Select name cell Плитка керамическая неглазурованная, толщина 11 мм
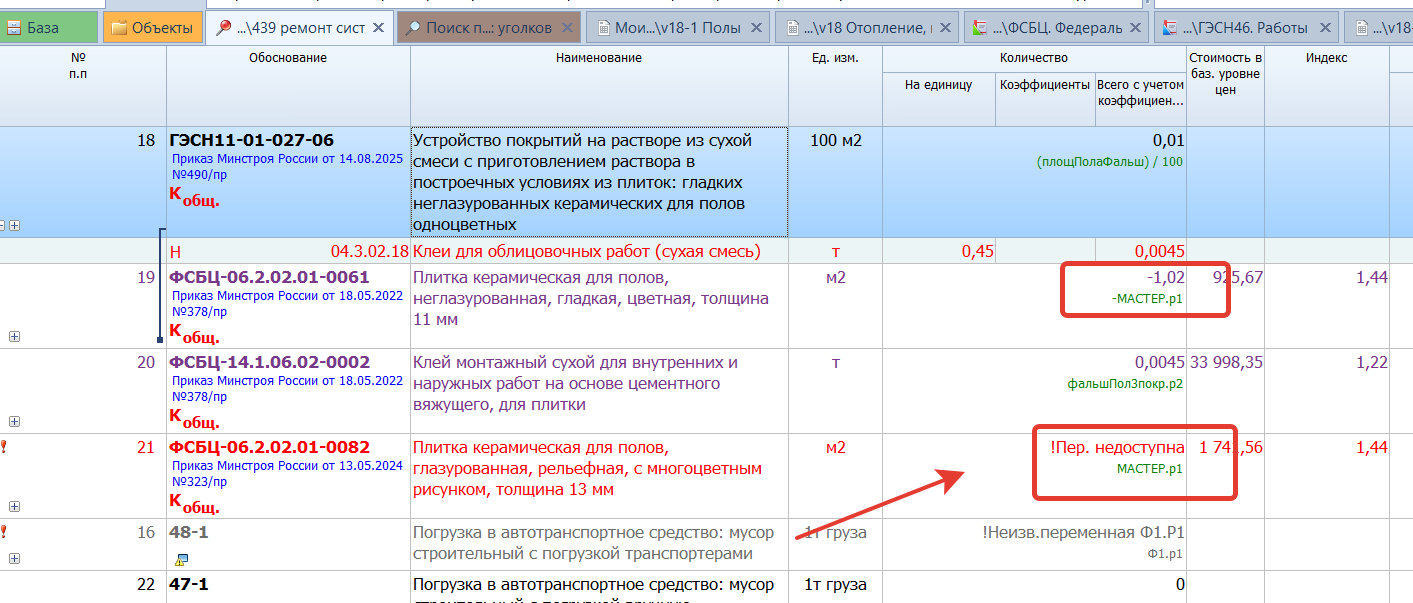Viewport: 1413px width, 603px height. [599, 306]
